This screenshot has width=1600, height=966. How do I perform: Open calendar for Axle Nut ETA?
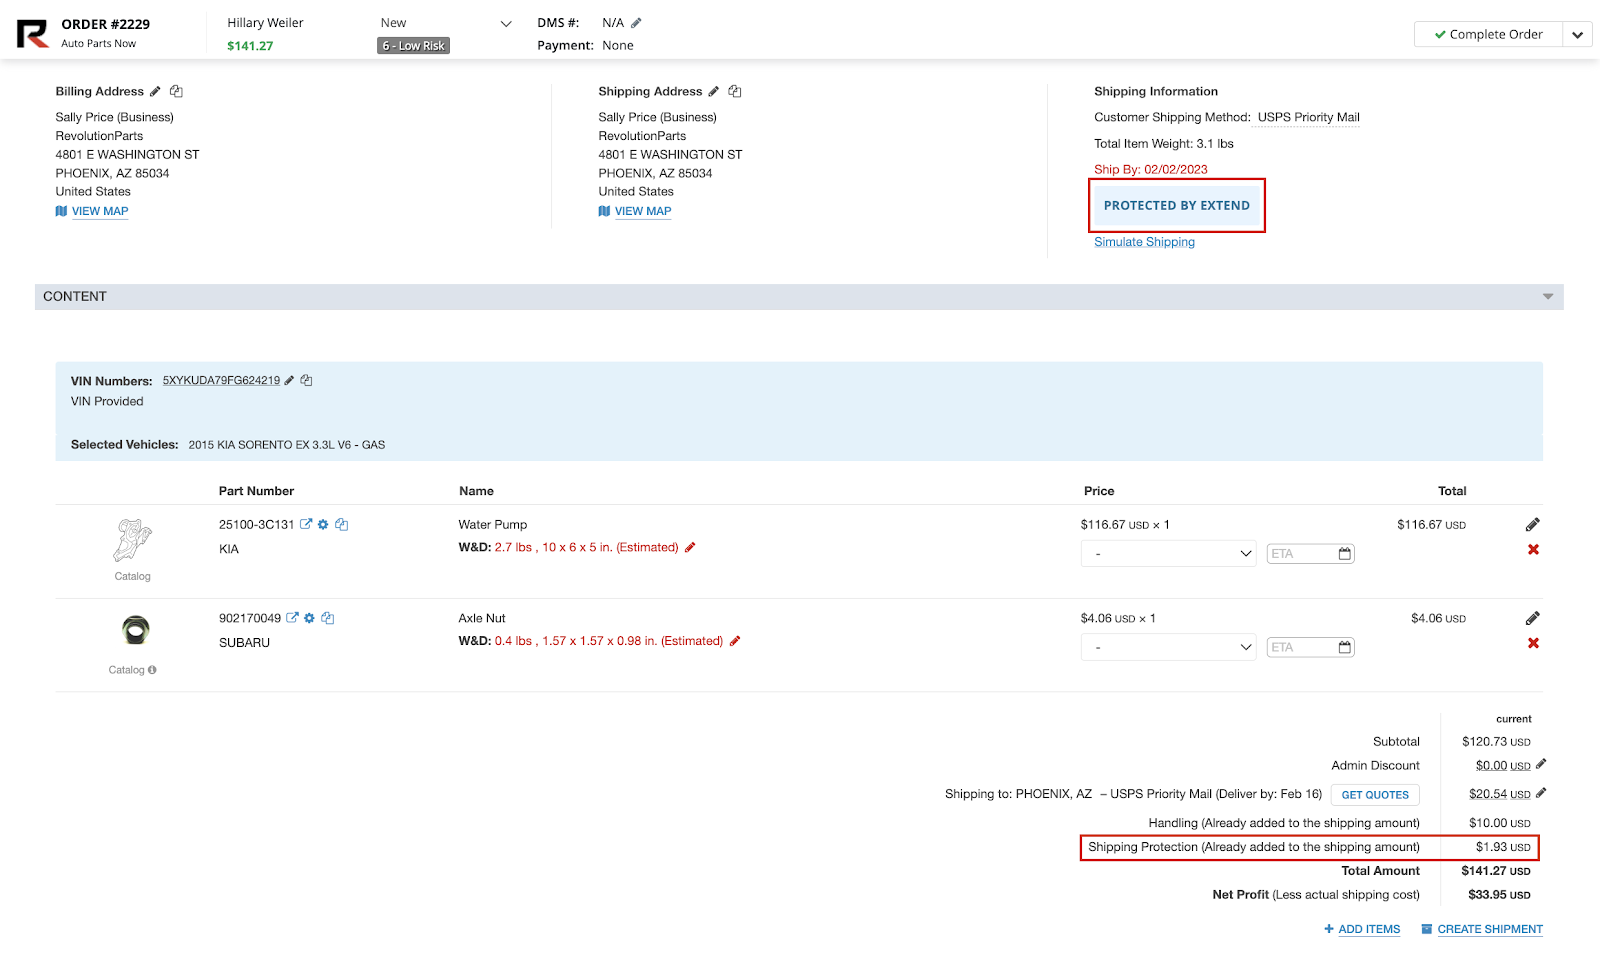coord(1345,647)
